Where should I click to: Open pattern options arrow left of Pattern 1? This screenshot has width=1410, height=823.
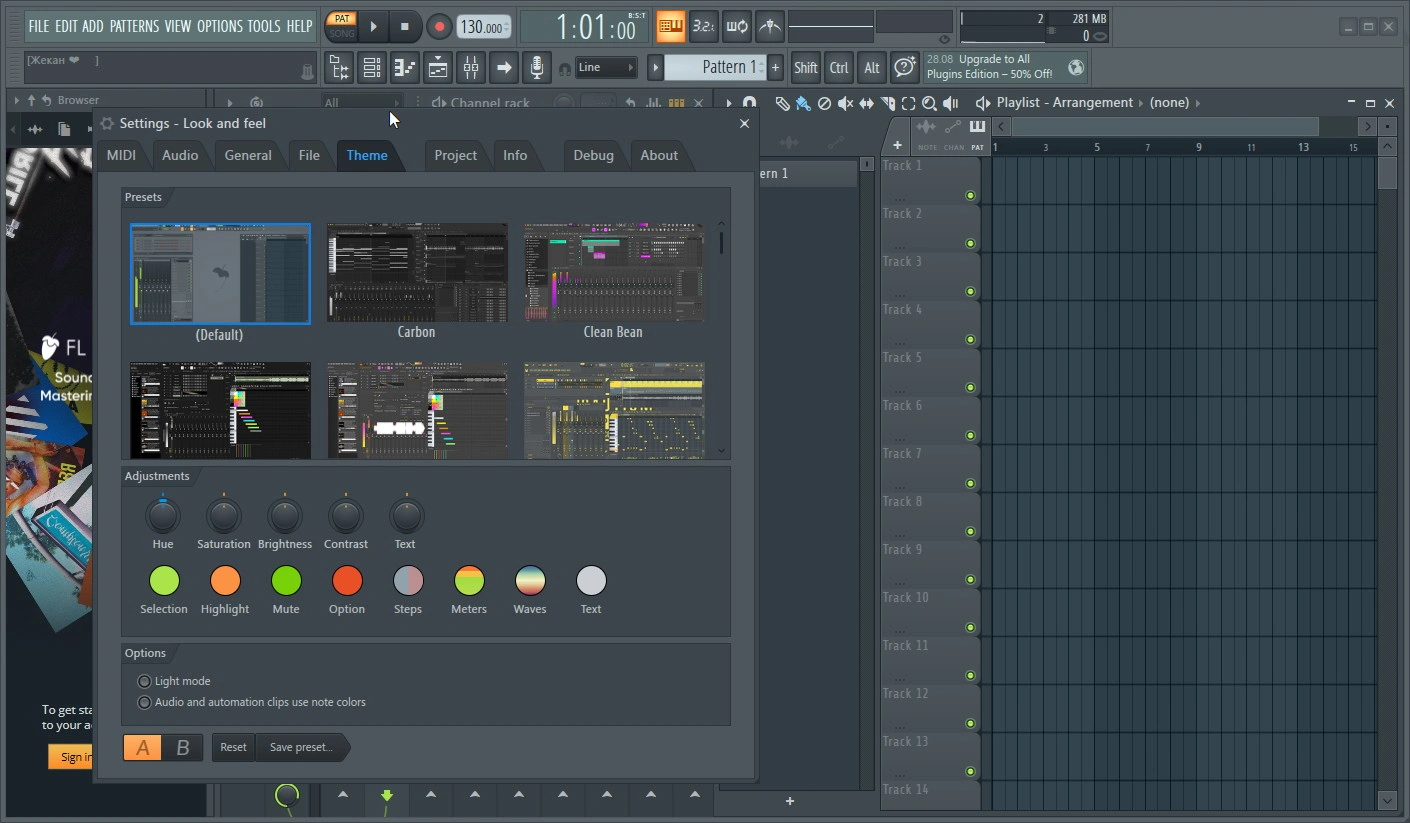(656, 67)
